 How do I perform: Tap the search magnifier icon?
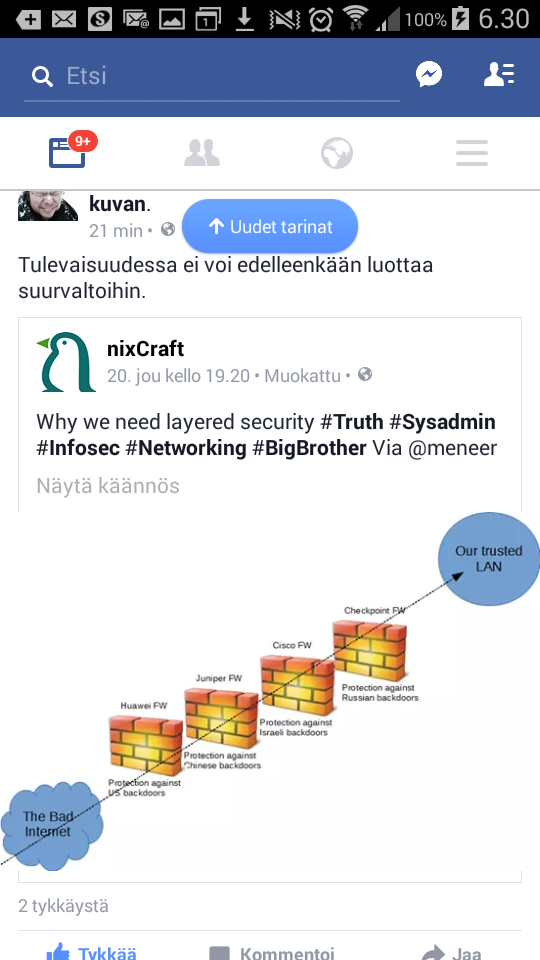coord(42,77)
